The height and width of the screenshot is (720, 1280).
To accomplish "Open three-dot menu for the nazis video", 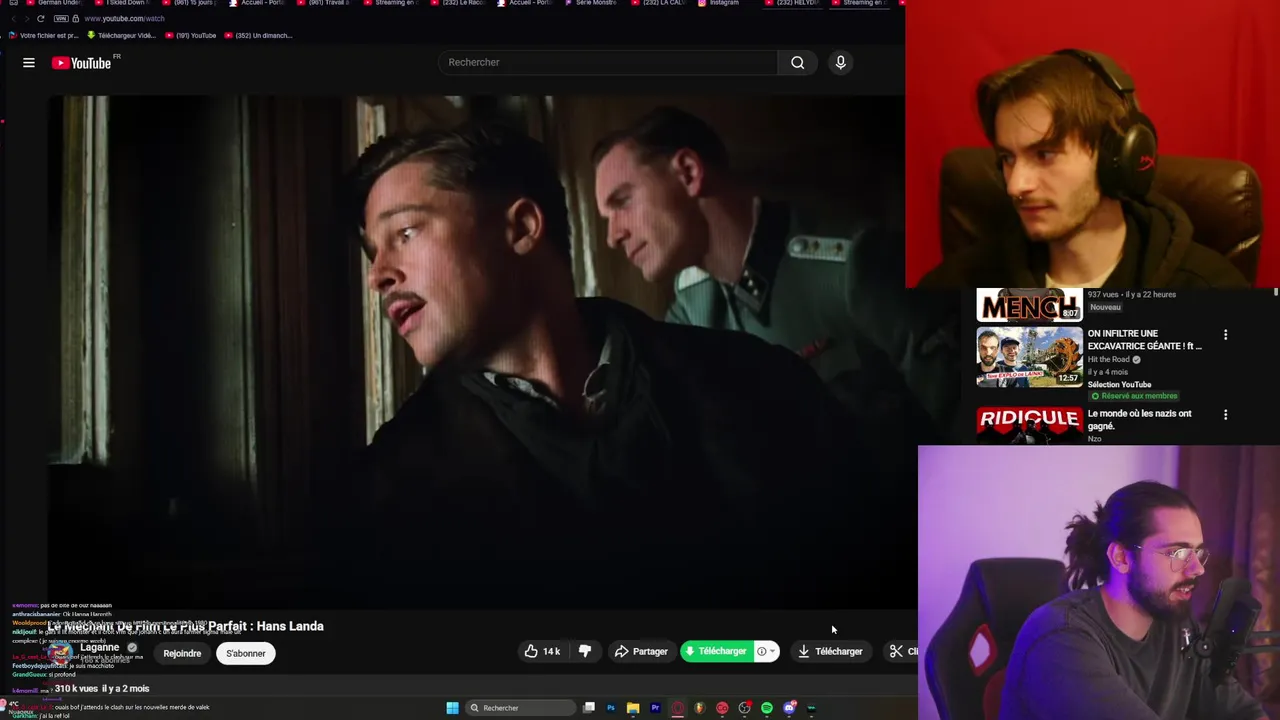I will pyautogui.click(x=1225, y=415).
